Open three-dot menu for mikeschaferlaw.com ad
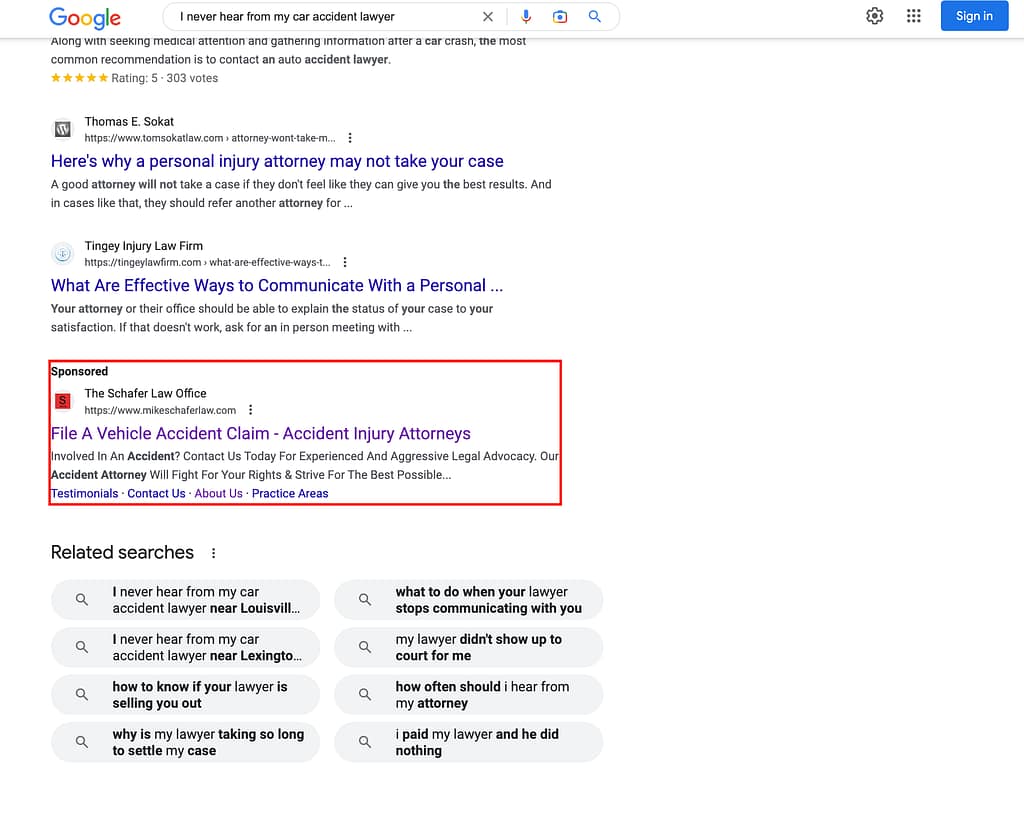1024x830 pixels. [x=251, y=410]
